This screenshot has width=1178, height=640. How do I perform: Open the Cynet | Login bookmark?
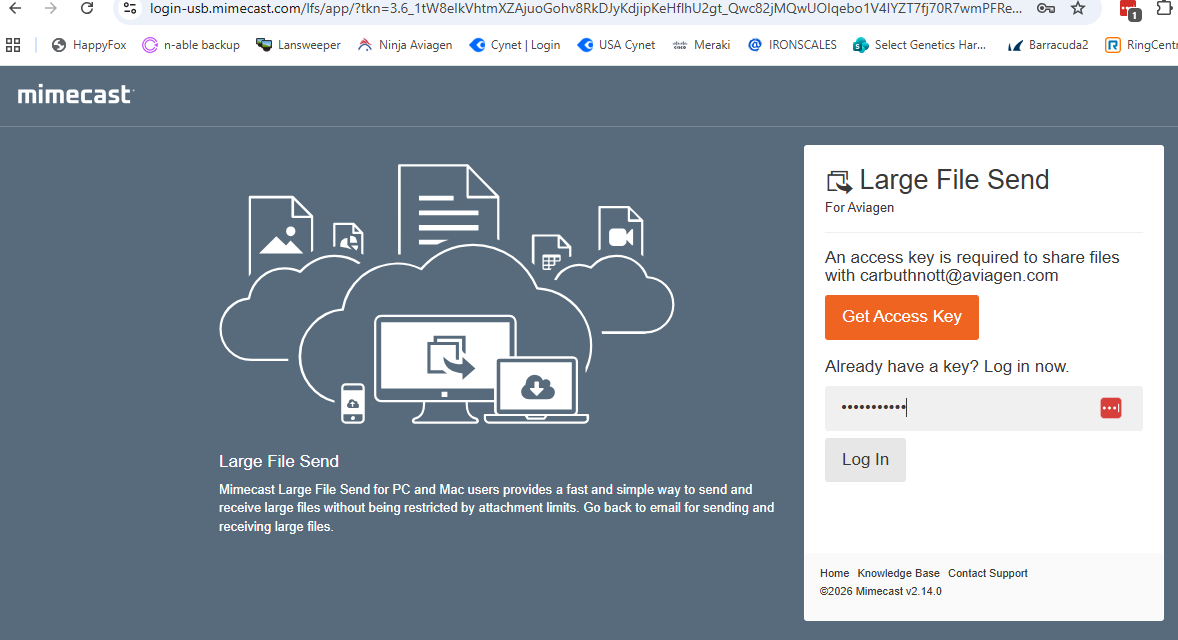(x=515, y=45)
